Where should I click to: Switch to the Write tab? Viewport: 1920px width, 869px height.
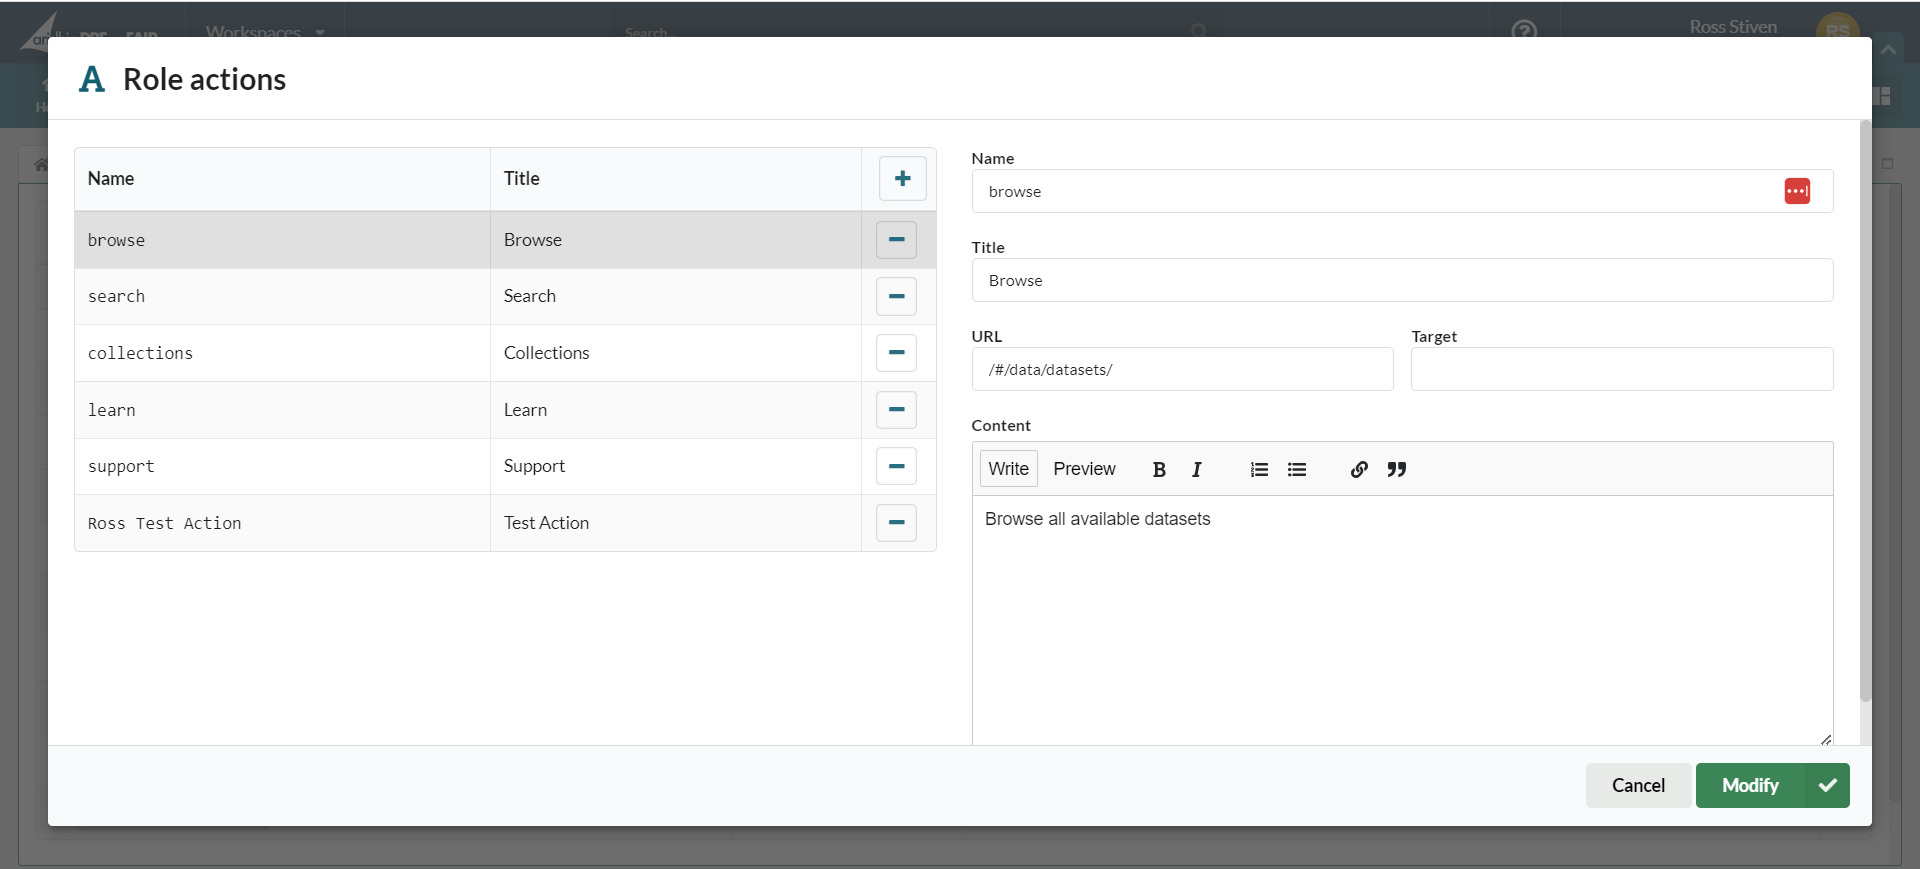1008,469
